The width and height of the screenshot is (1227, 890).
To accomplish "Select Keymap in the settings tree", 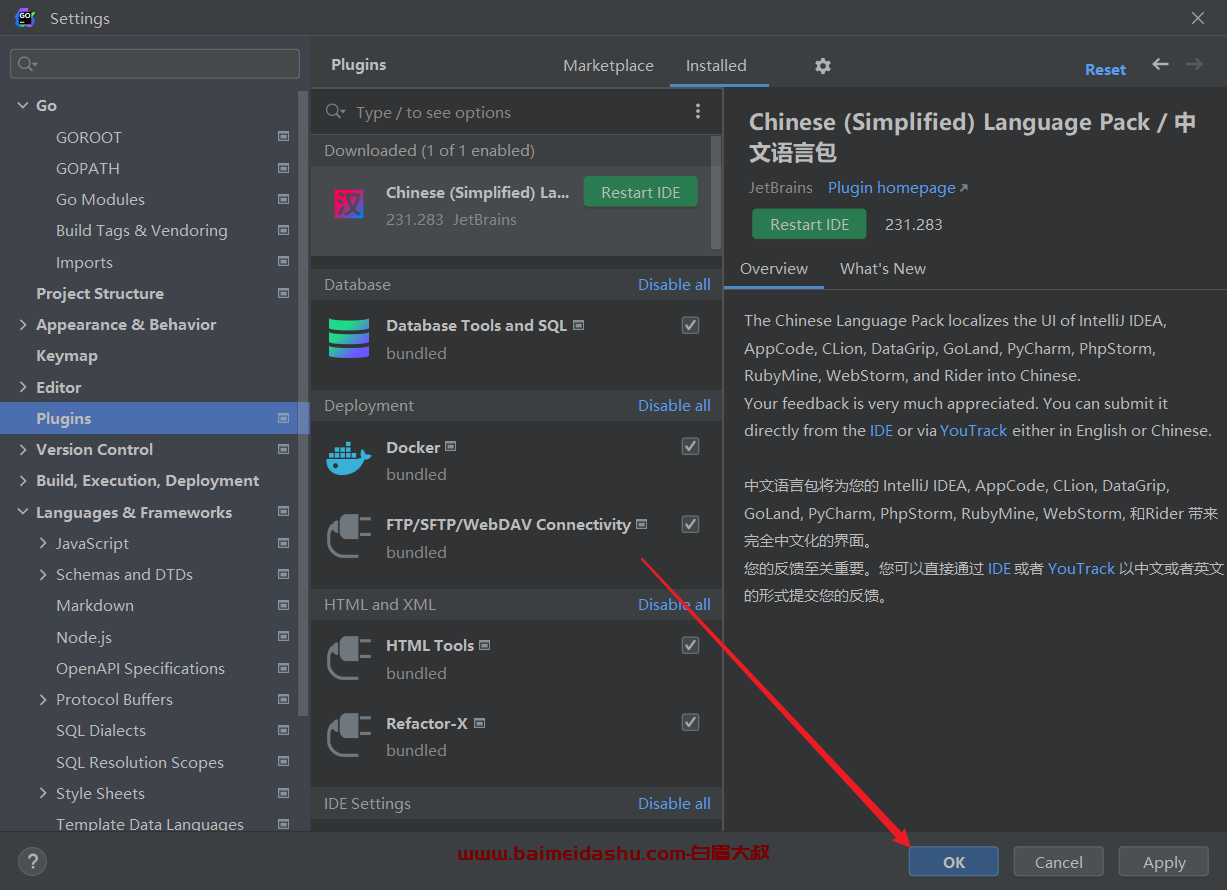I will tap(67, 355).
